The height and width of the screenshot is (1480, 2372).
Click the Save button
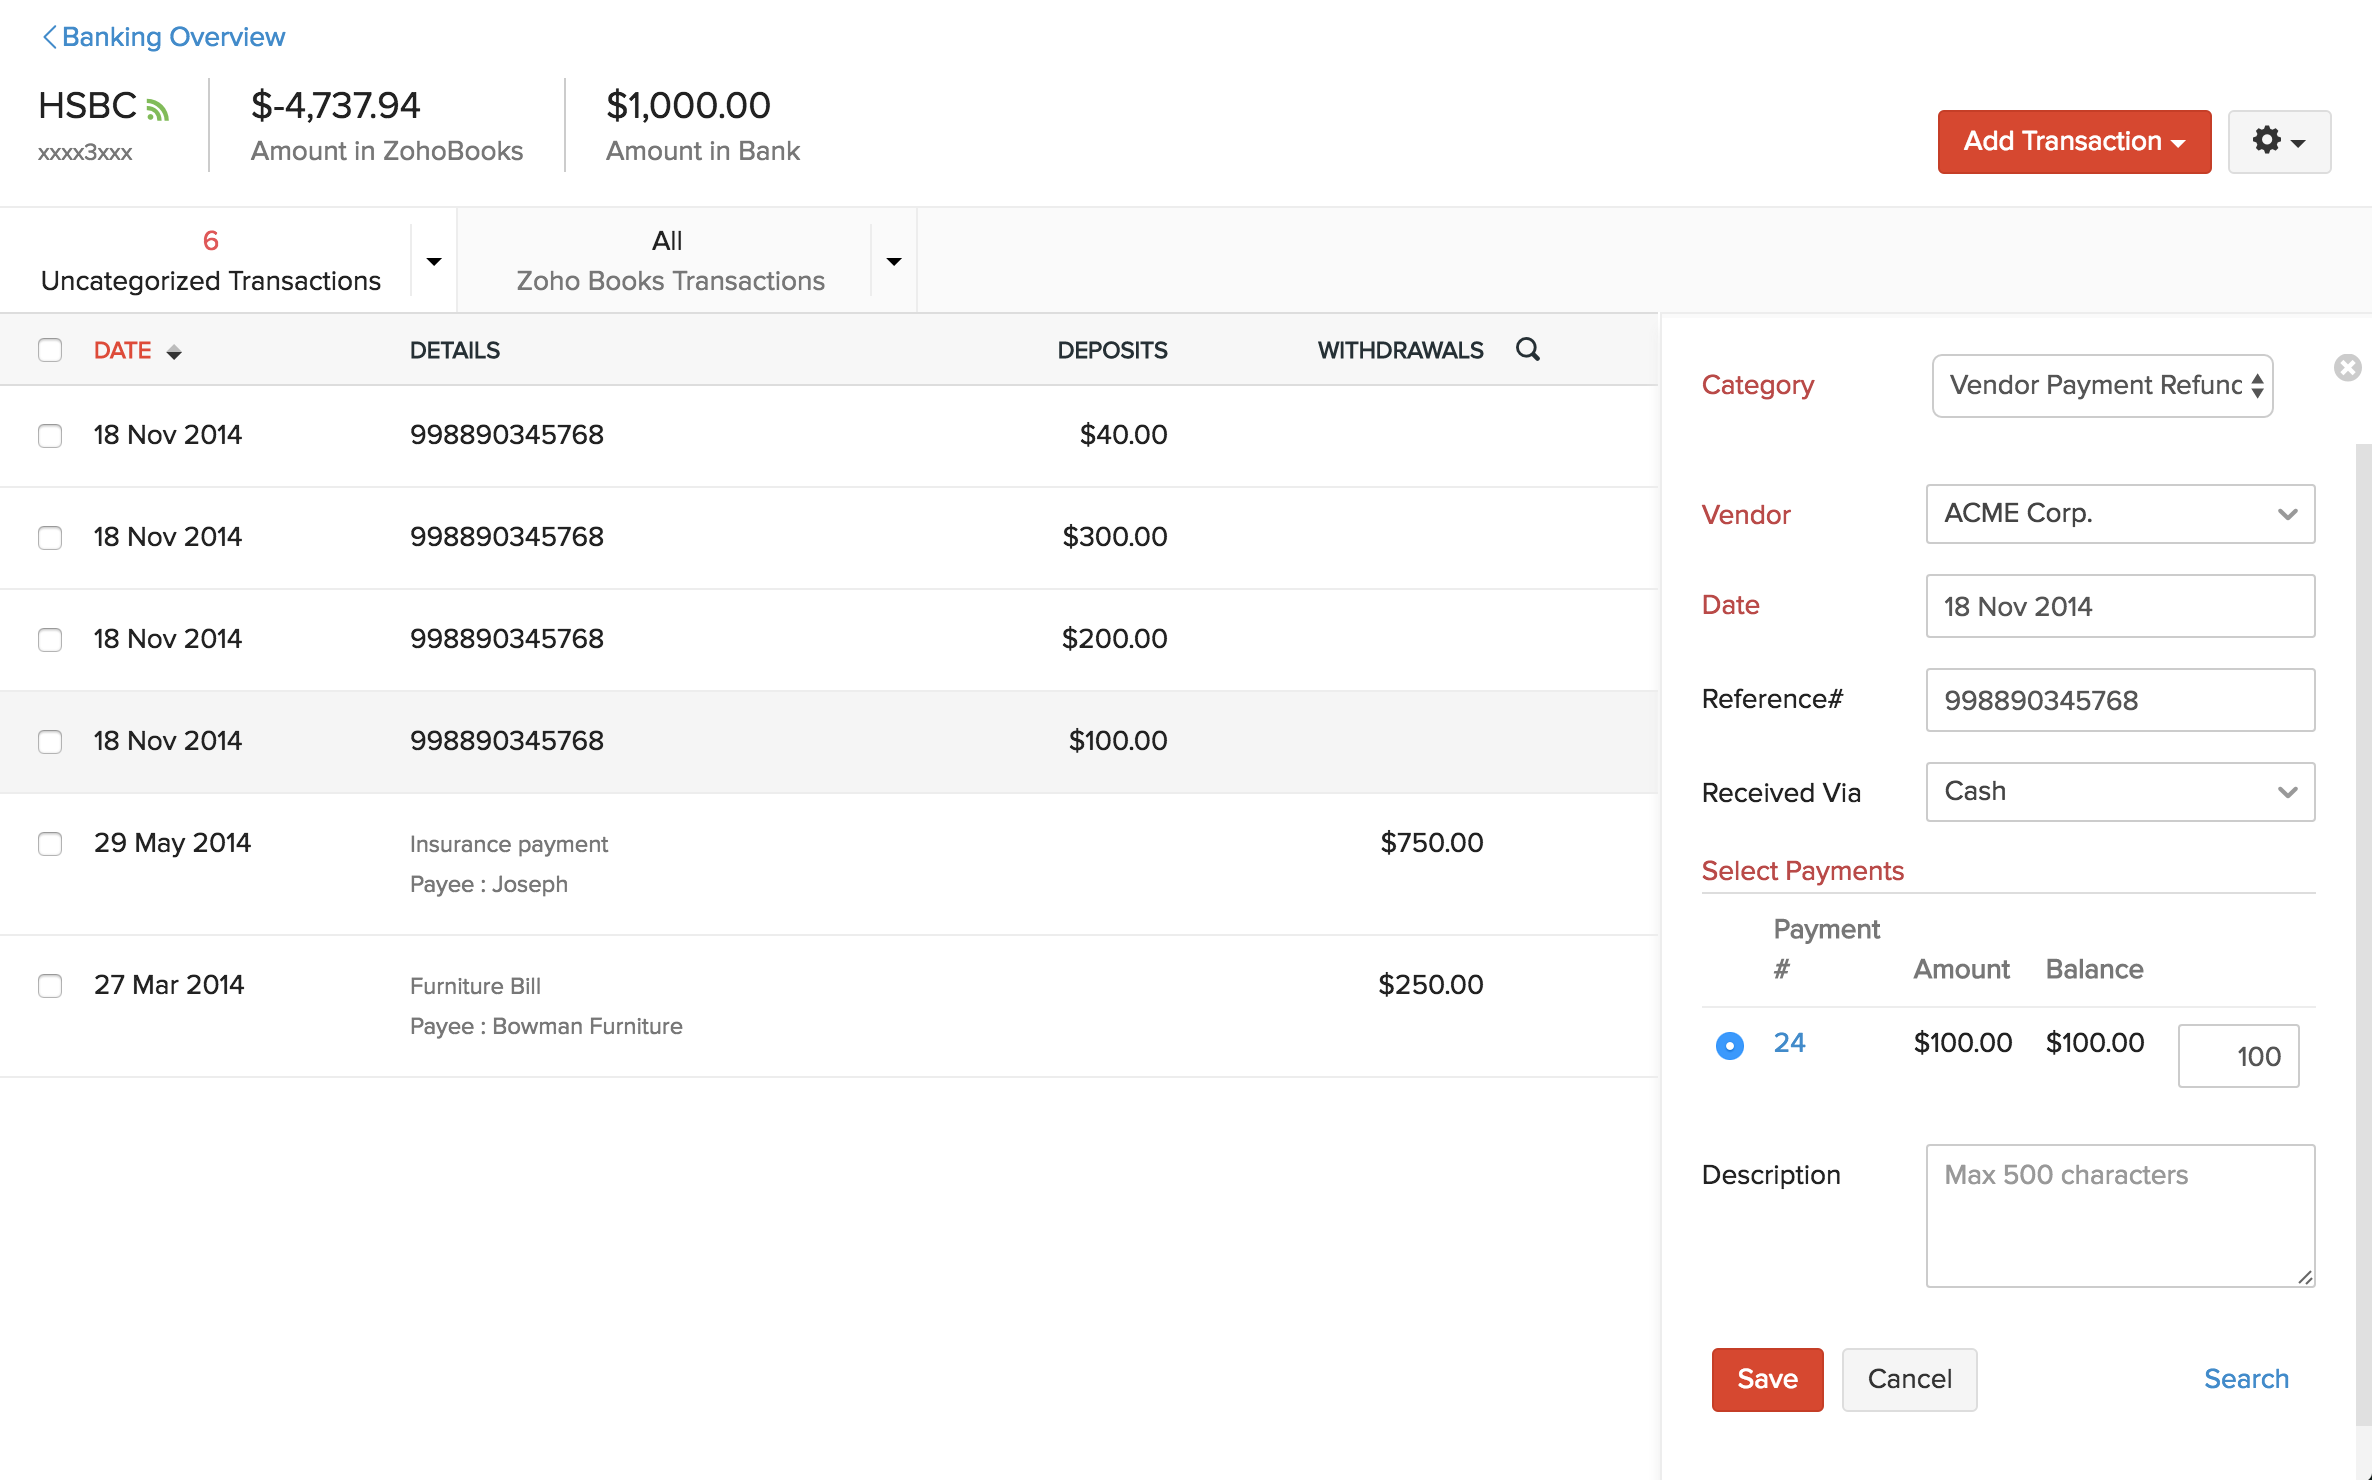point(1766,1379)
